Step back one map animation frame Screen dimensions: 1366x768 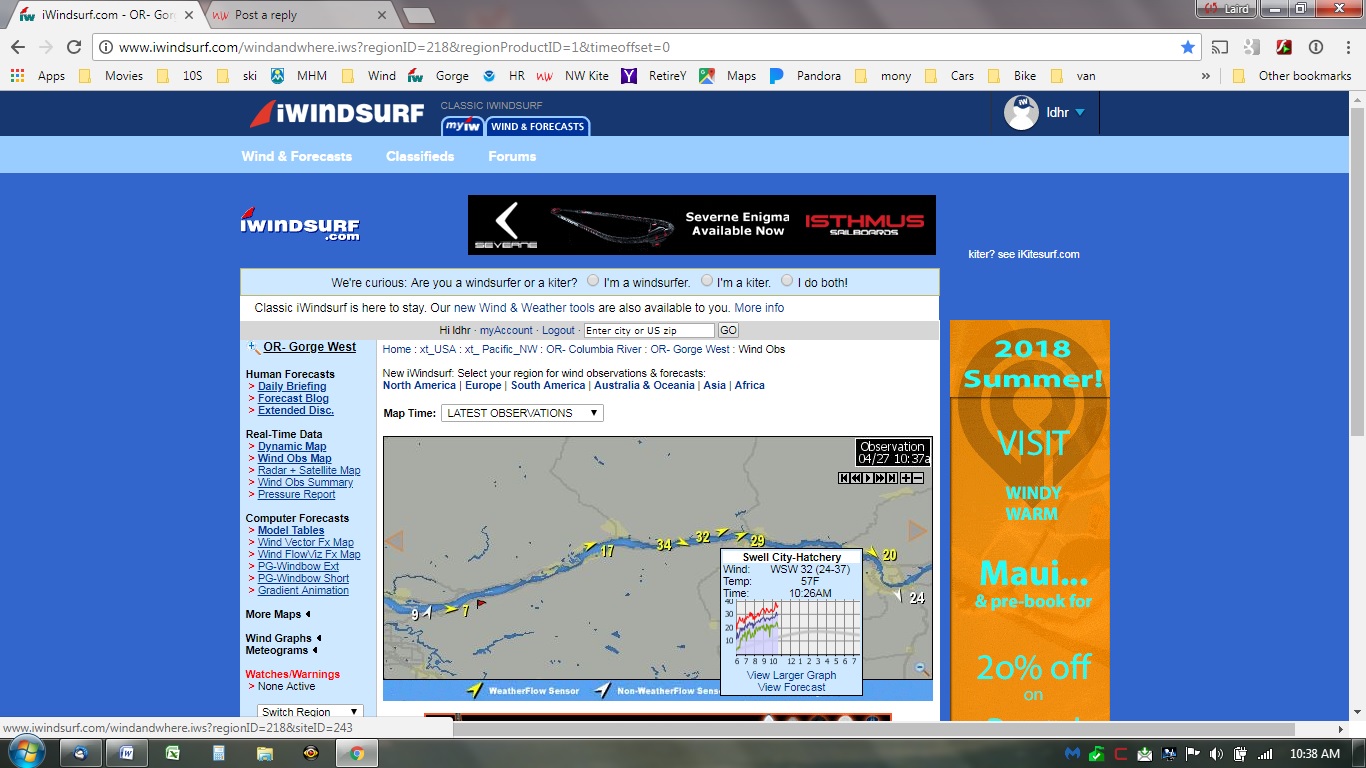[856, 478]
